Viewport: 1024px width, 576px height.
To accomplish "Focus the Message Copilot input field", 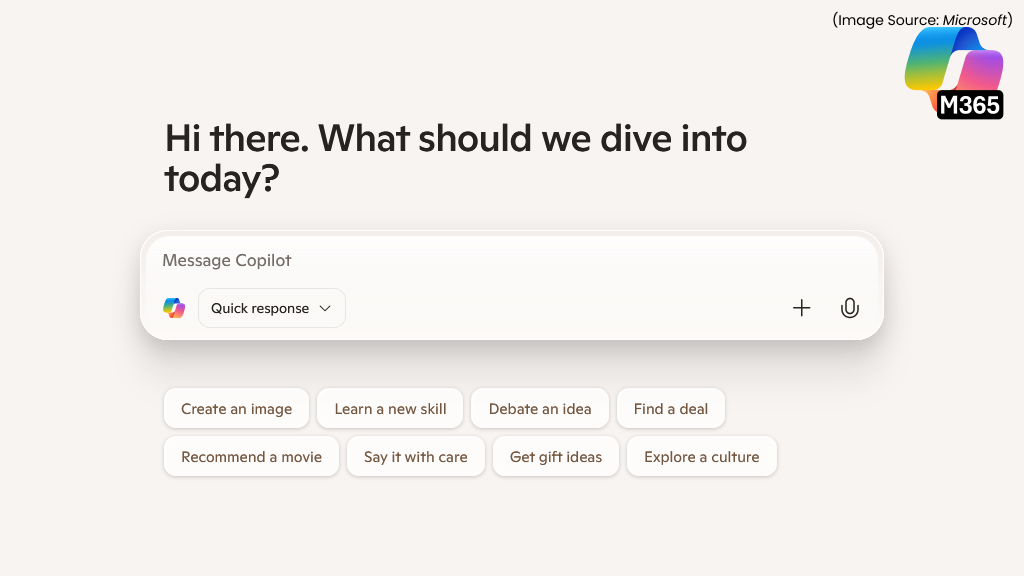I will click(511, 261).
